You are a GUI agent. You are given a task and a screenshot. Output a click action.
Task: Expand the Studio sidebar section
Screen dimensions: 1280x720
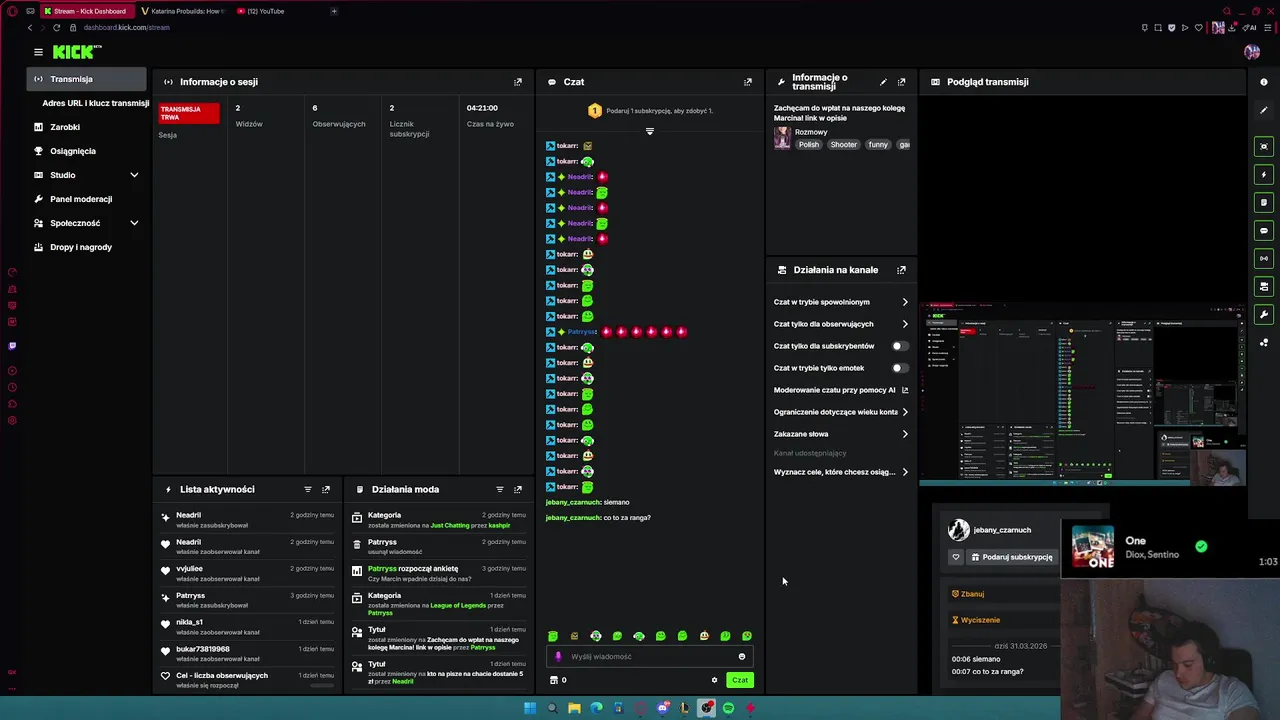(134, 175)
